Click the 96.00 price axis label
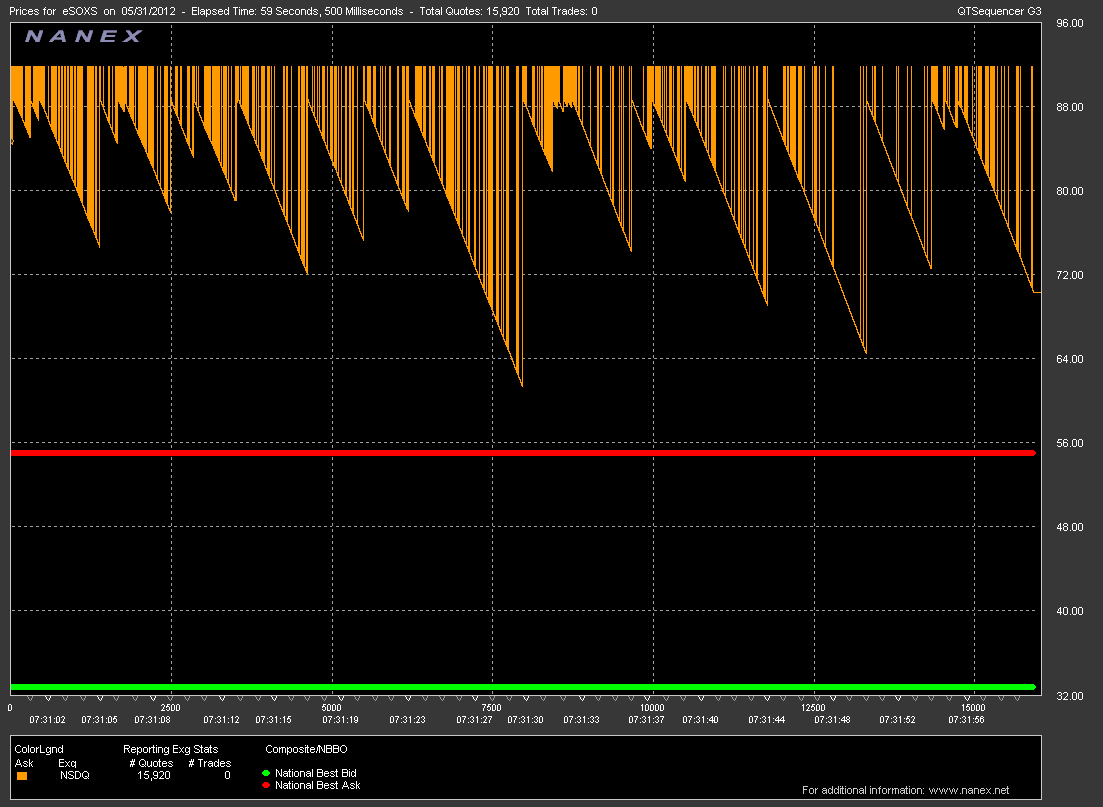The height and width of the screenshot is (807, 1103). click(1070, 23)
